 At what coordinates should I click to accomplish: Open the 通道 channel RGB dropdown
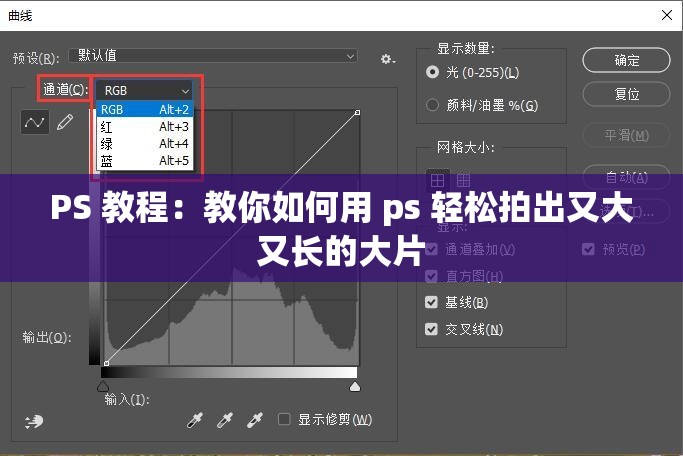(x=143, y=91)
